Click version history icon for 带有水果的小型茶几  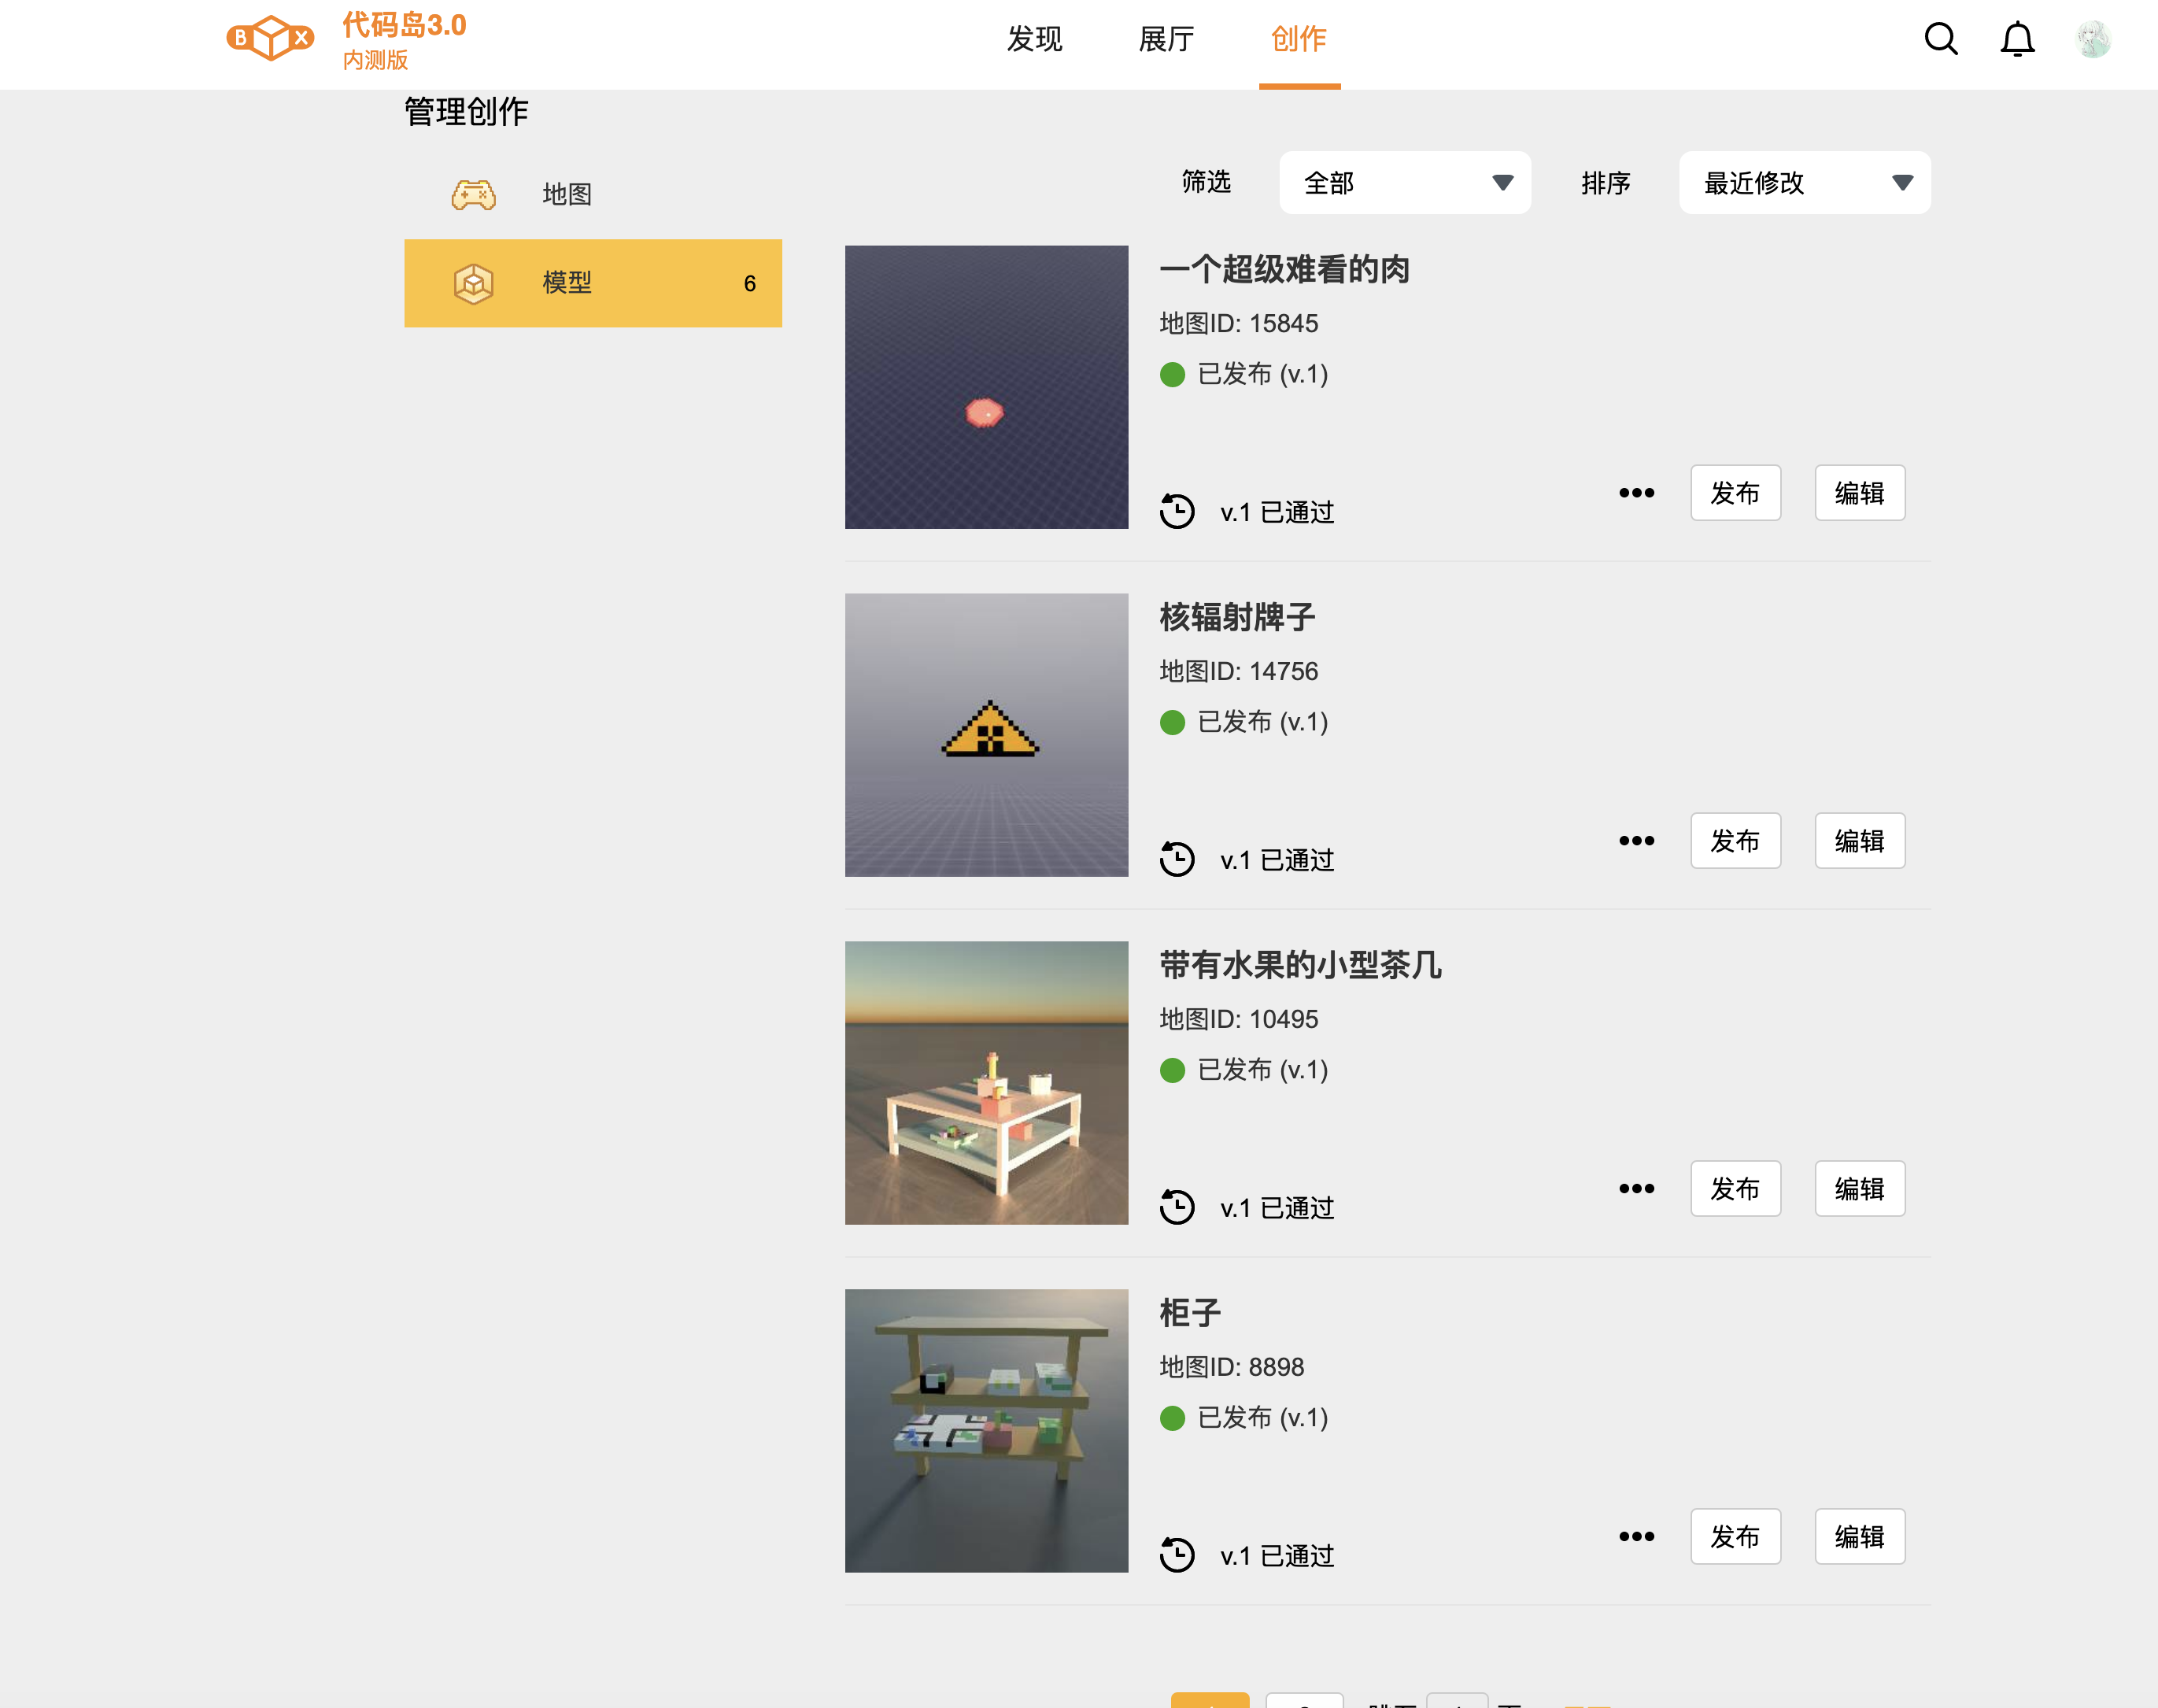(x=1177, y=1207)
